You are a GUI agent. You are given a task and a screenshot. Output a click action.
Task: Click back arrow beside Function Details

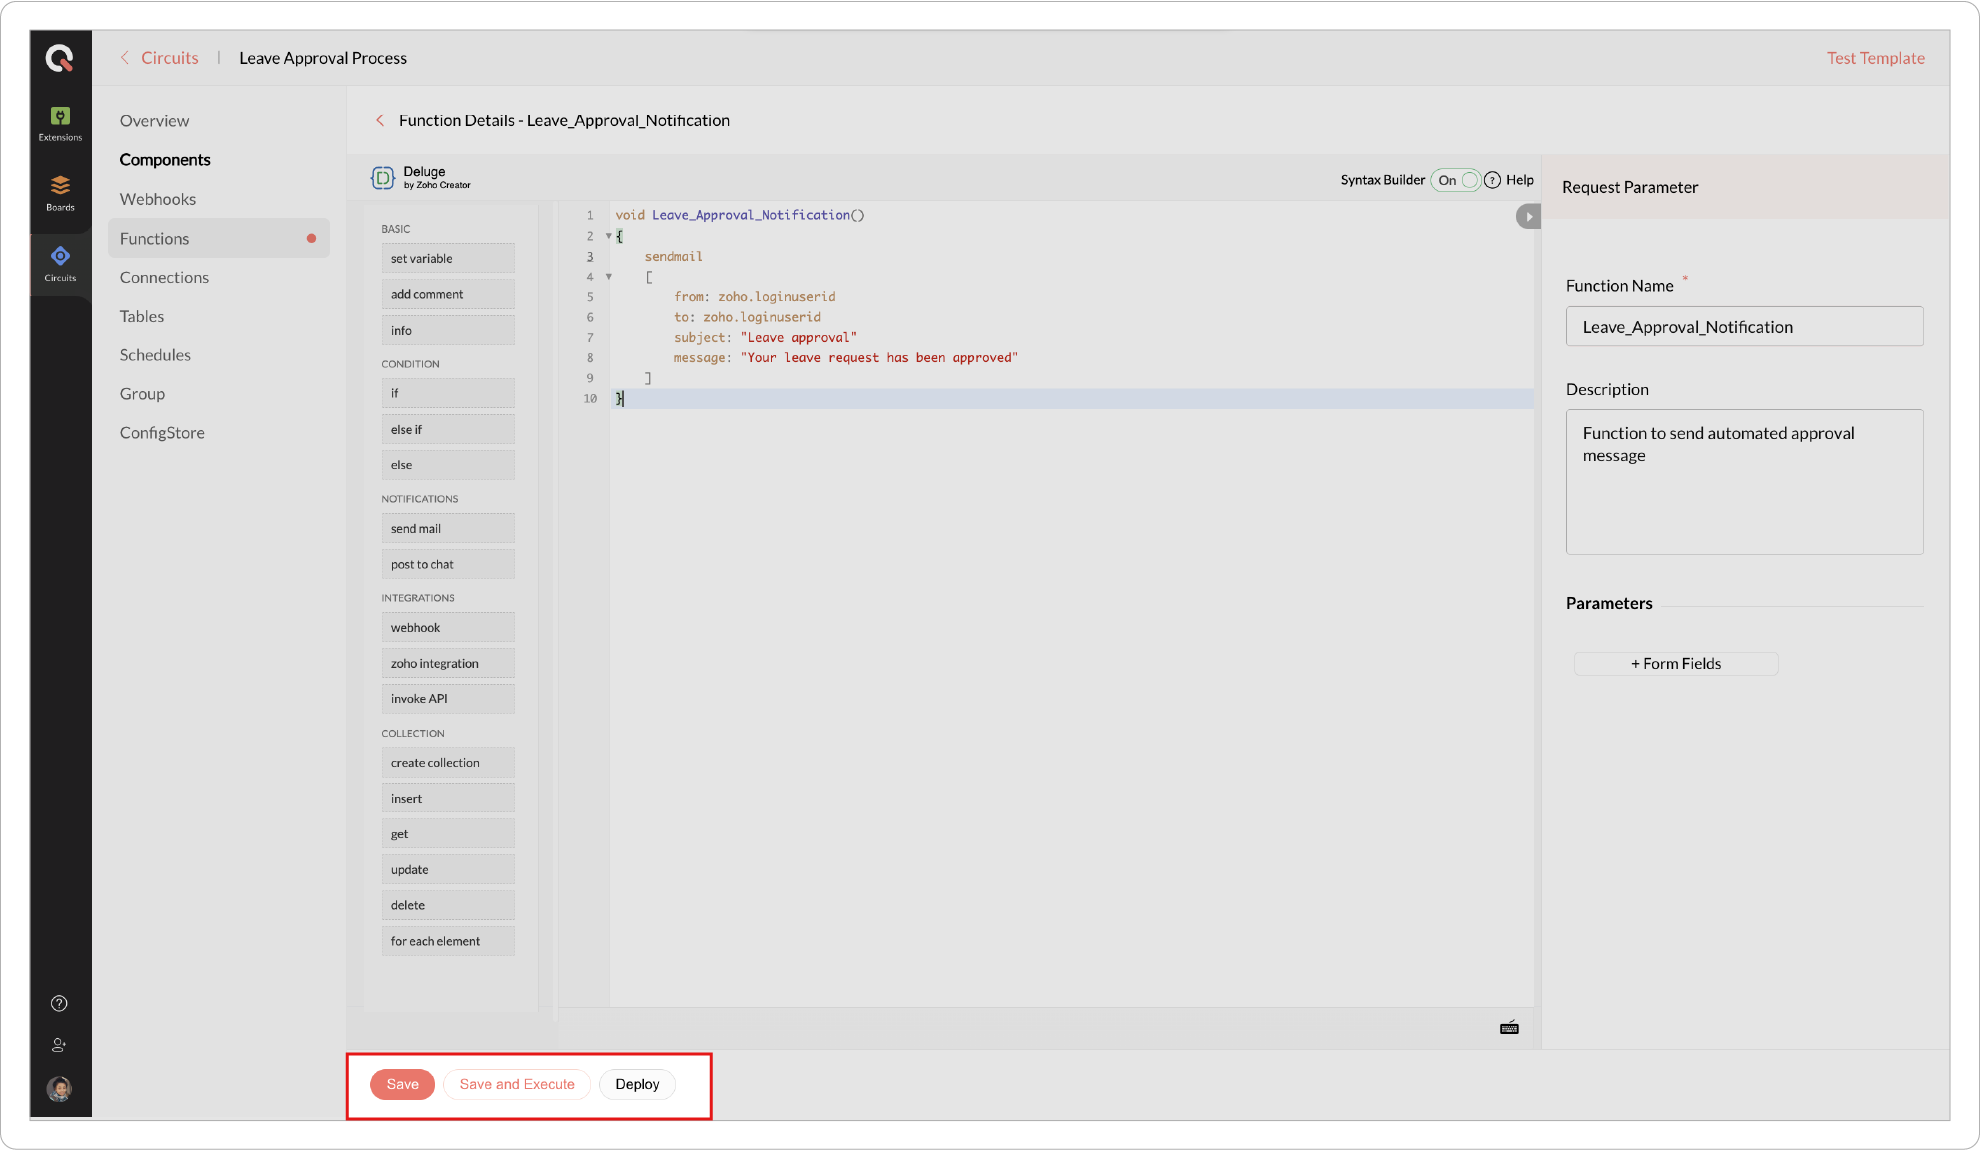pos(380,120)
